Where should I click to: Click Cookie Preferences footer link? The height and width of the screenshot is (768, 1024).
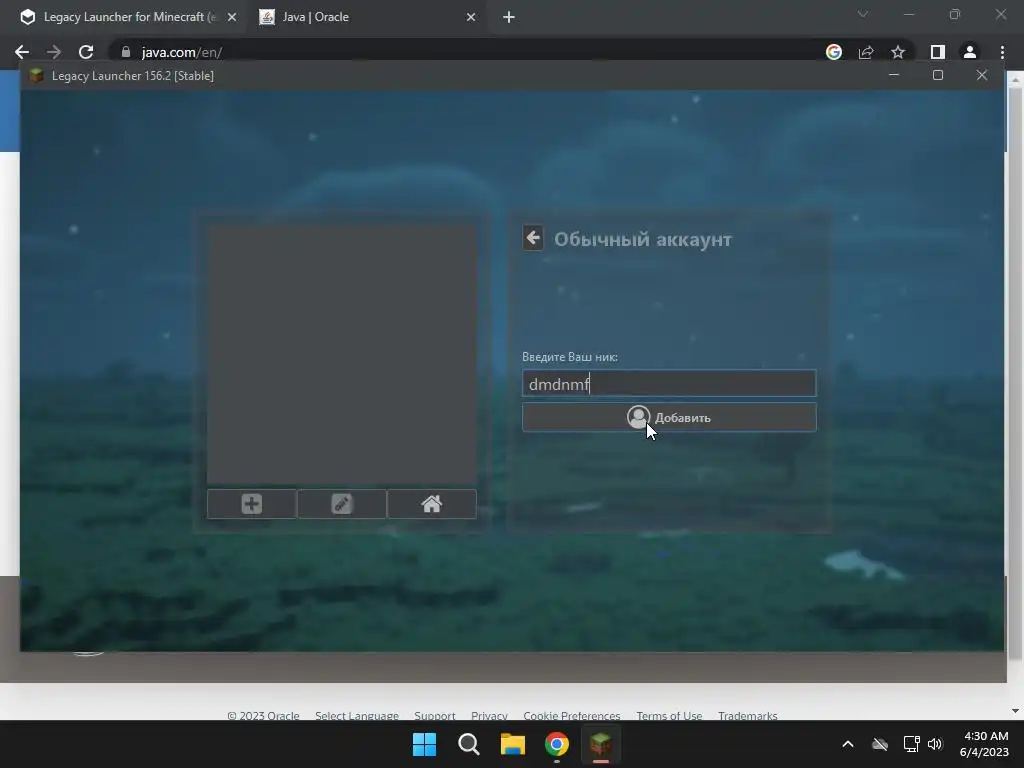(x=571, y=716)
